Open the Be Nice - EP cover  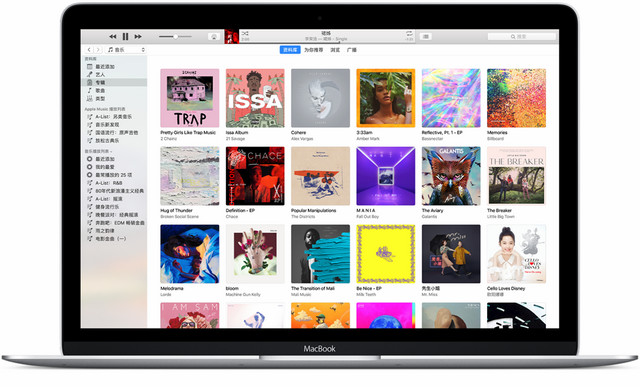tap(386, 254)
